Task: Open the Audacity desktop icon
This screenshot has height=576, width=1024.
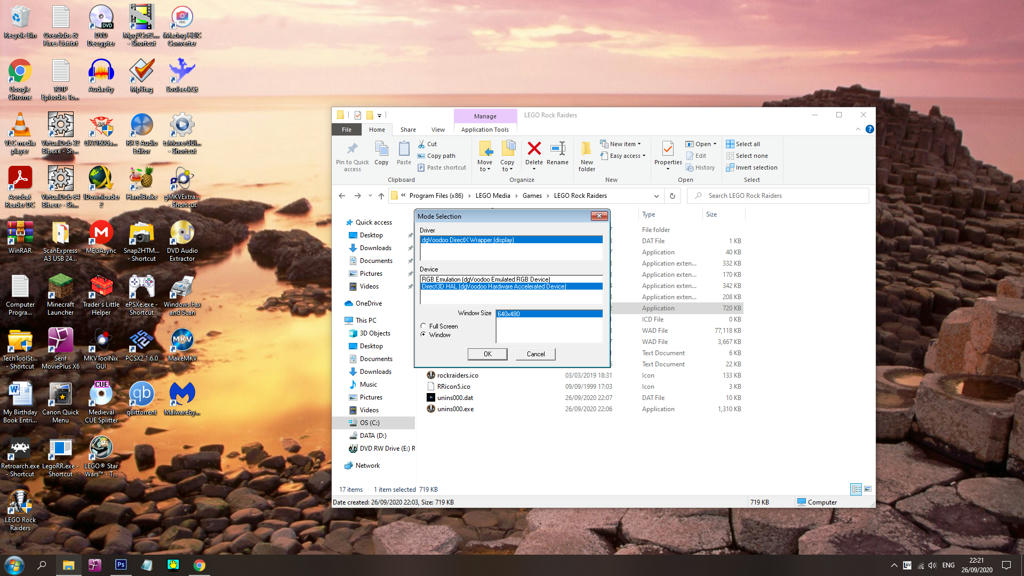Action: [101, 76]
